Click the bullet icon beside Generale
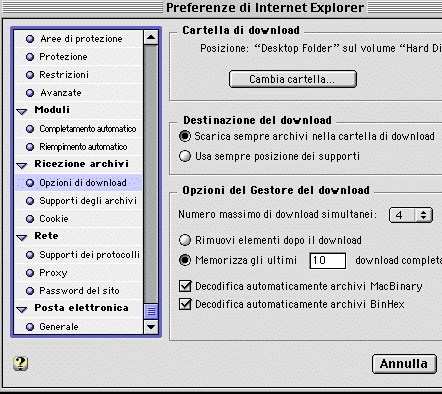442x394 pixels. pos(30,327)
